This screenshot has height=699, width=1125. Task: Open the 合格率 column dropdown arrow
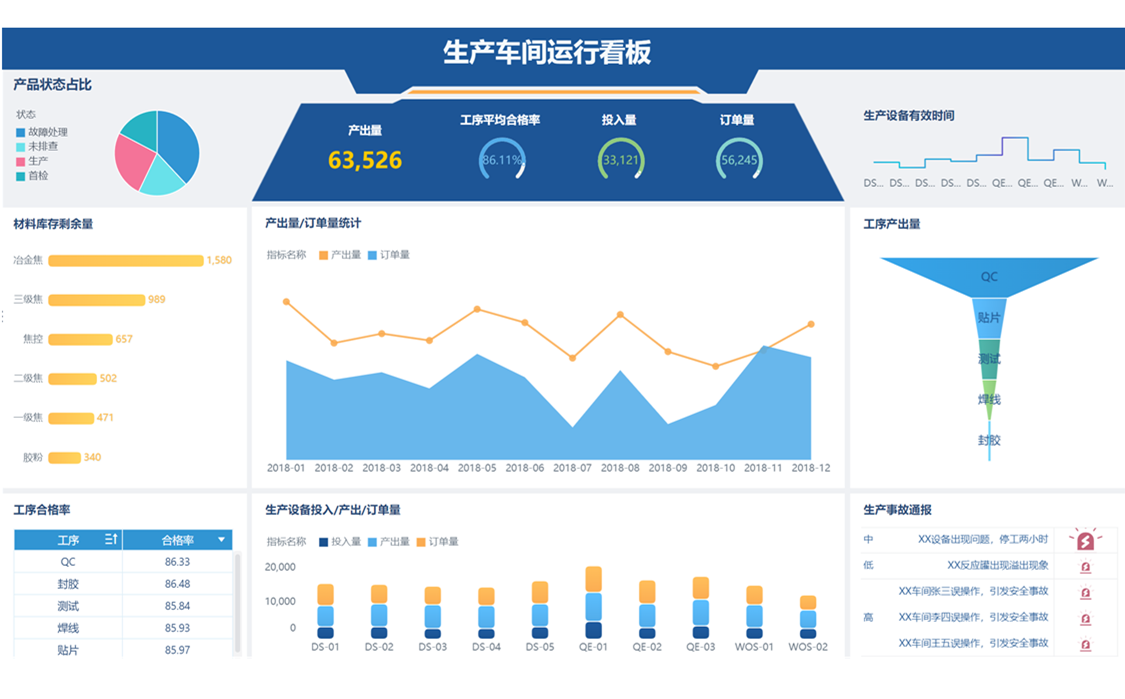coord(221,540)
